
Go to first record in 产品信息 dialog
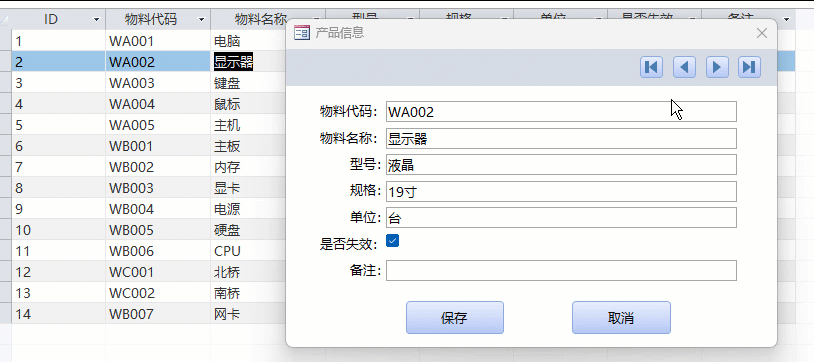(651, 67)
